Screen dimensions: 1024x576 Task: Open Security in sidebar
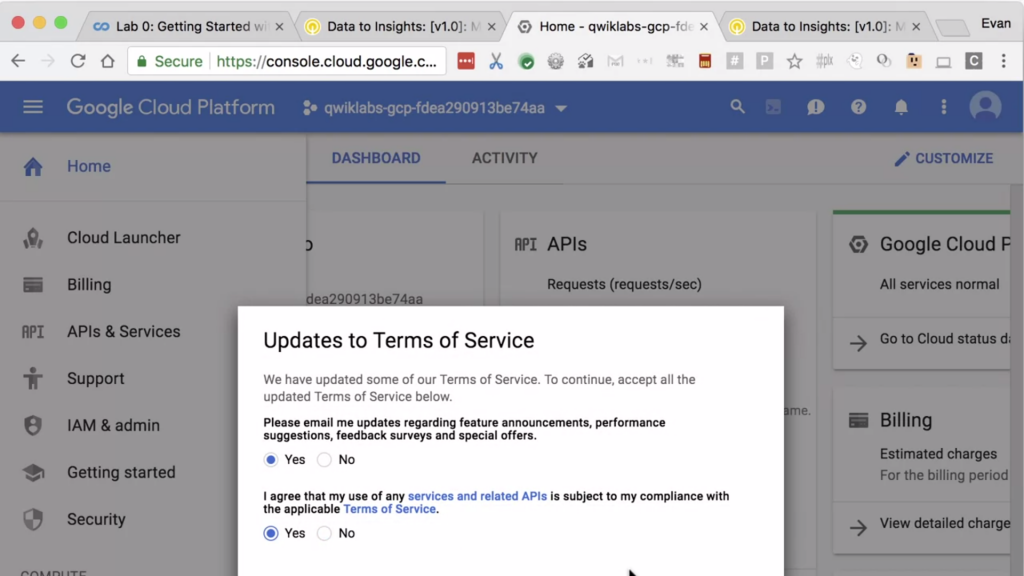[x=96, y=519]
